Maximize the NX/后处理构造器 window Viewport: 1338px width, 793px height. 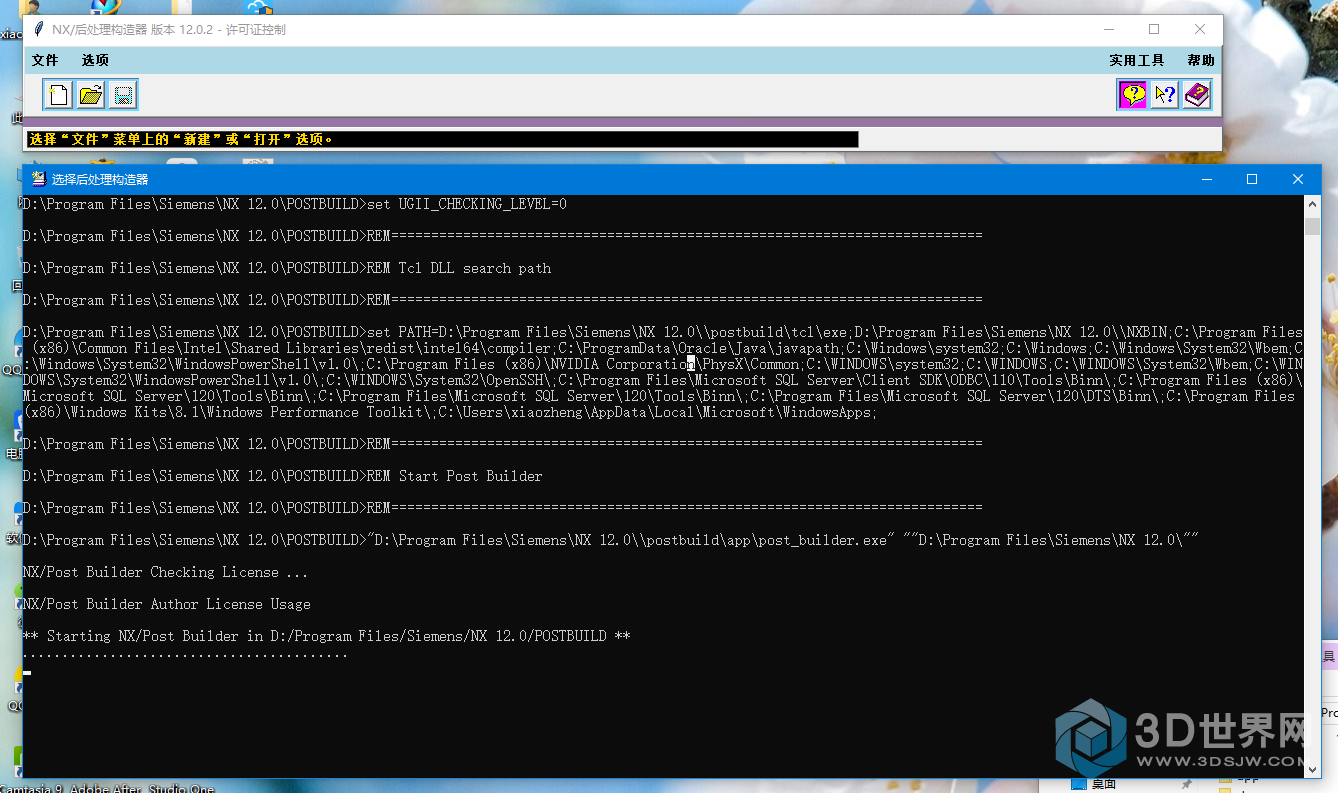coord(1154,30)
